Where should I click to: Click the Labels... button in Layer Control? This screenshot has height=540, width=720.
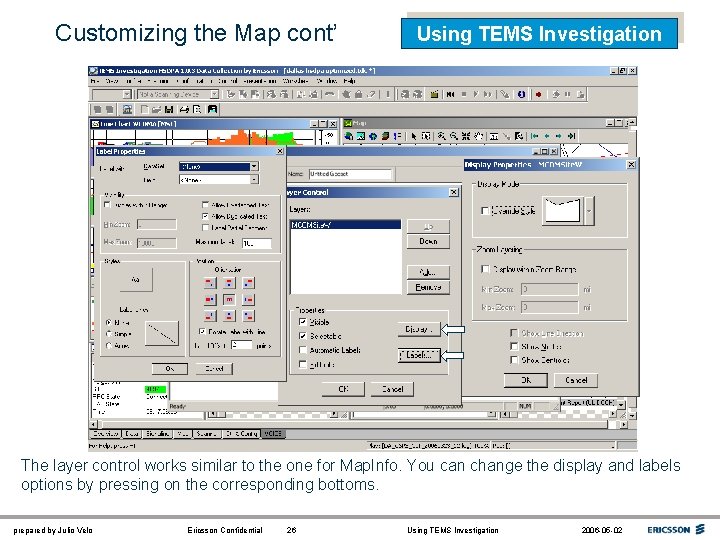pyautogui.click(x=419, y=355)
